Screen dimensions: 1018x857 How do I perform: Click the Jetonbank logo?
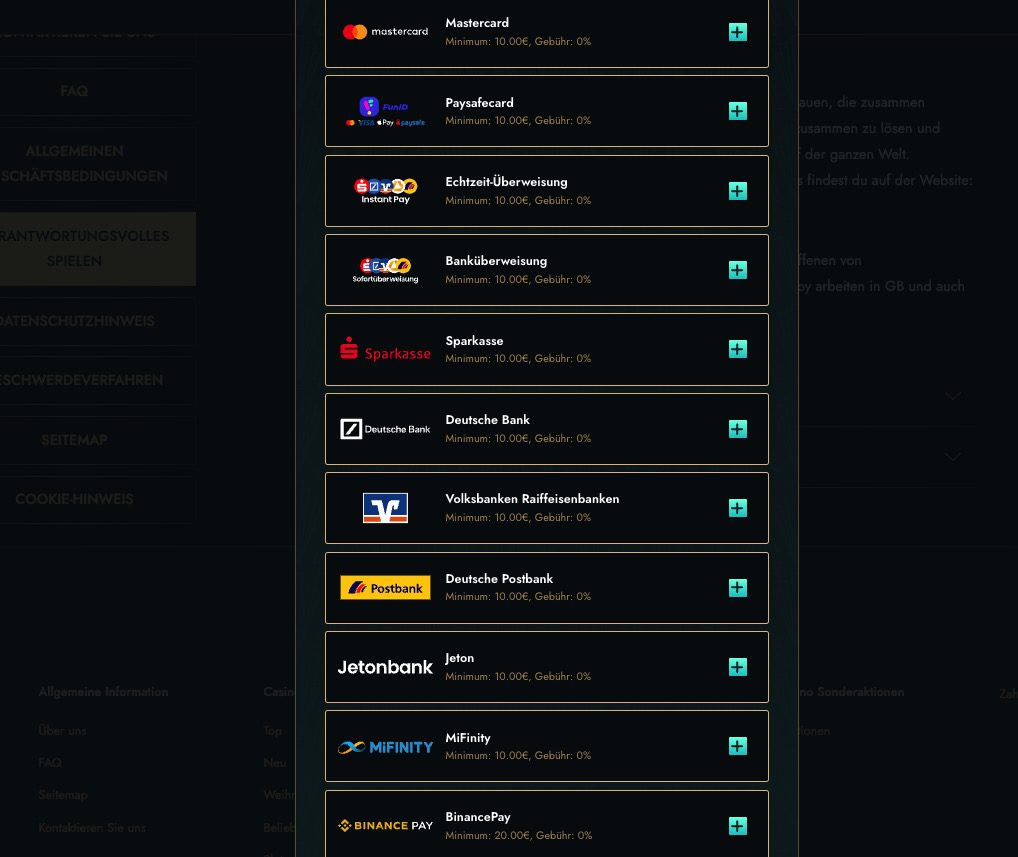pyautogui.click(x=385, y=667)
